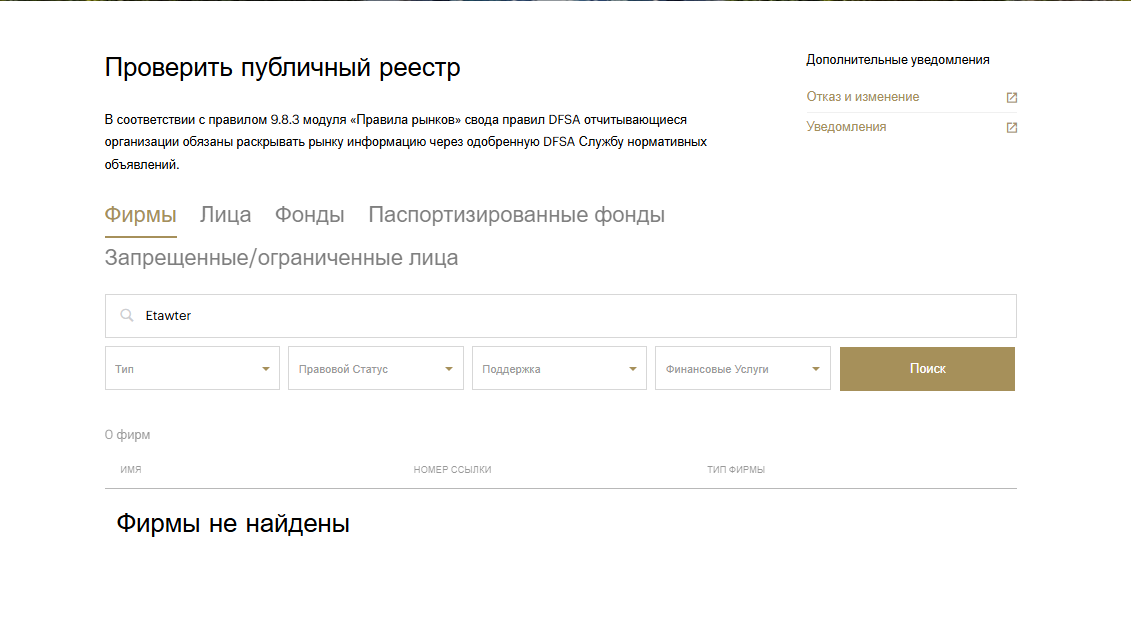Open external link icon next to Уведомления
This screenshot has height=619, width=1131.
tap(1011, 128)
